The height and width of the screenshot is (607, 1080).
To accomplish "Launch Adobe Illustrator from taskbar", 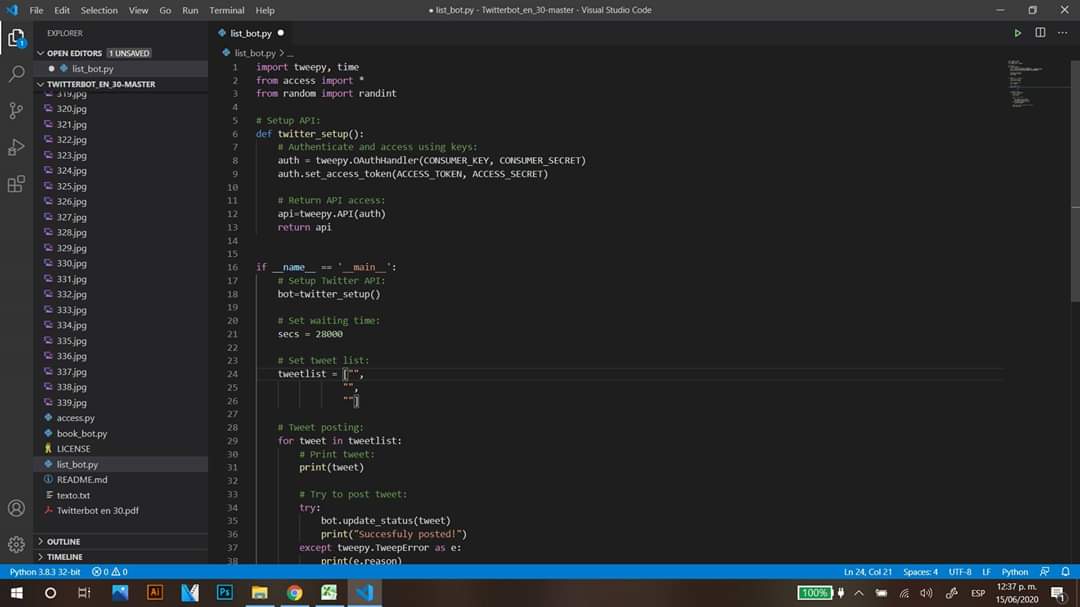I will (155, 593).
